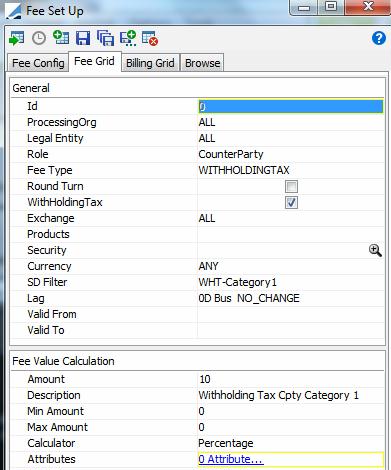Open the 0 Attribute link
The image size is (391, 470).
point(230,459)
